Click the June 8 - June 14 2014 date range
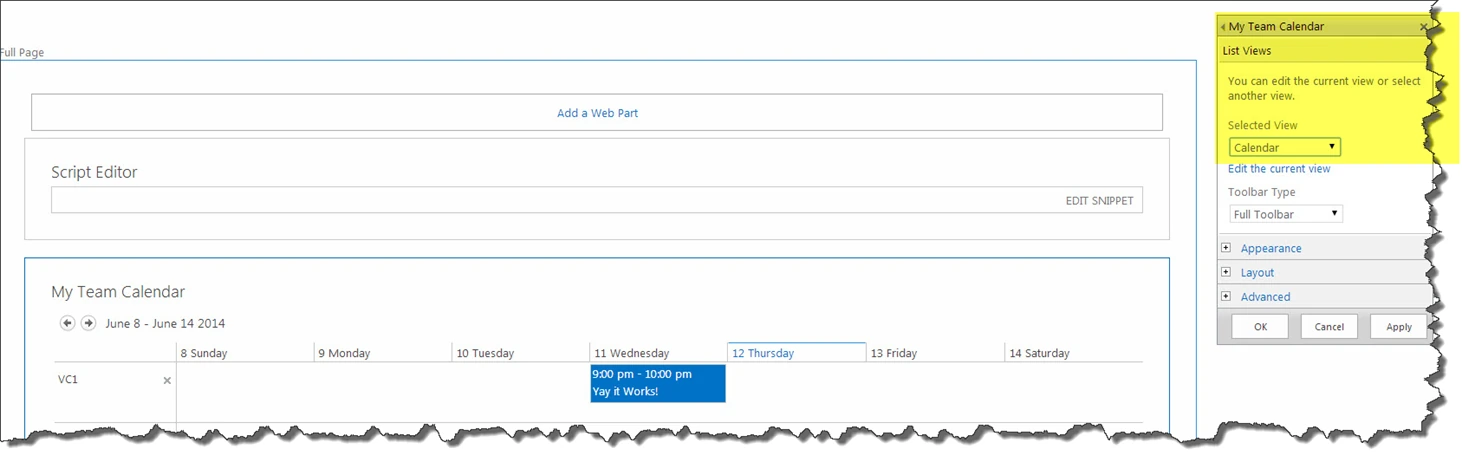 tap(165, 323)
